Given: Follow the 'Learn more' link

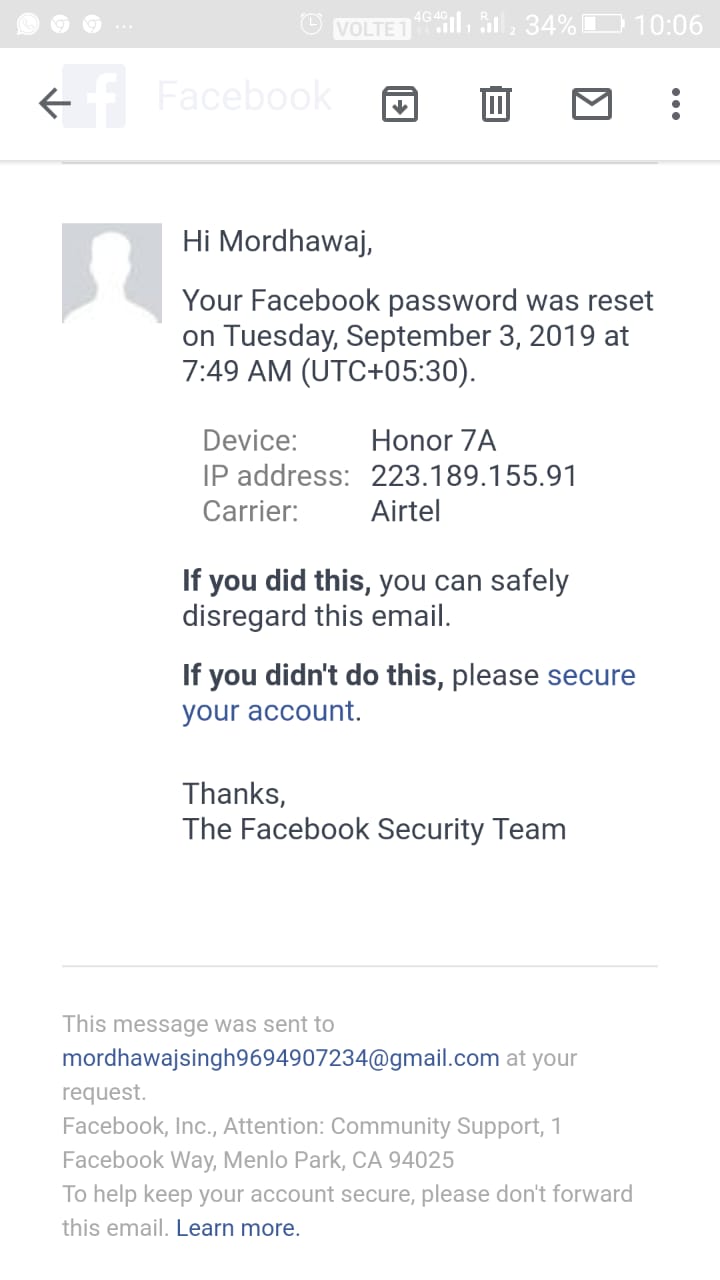Looking at the screenshot, I should (x=238, y=1228).
